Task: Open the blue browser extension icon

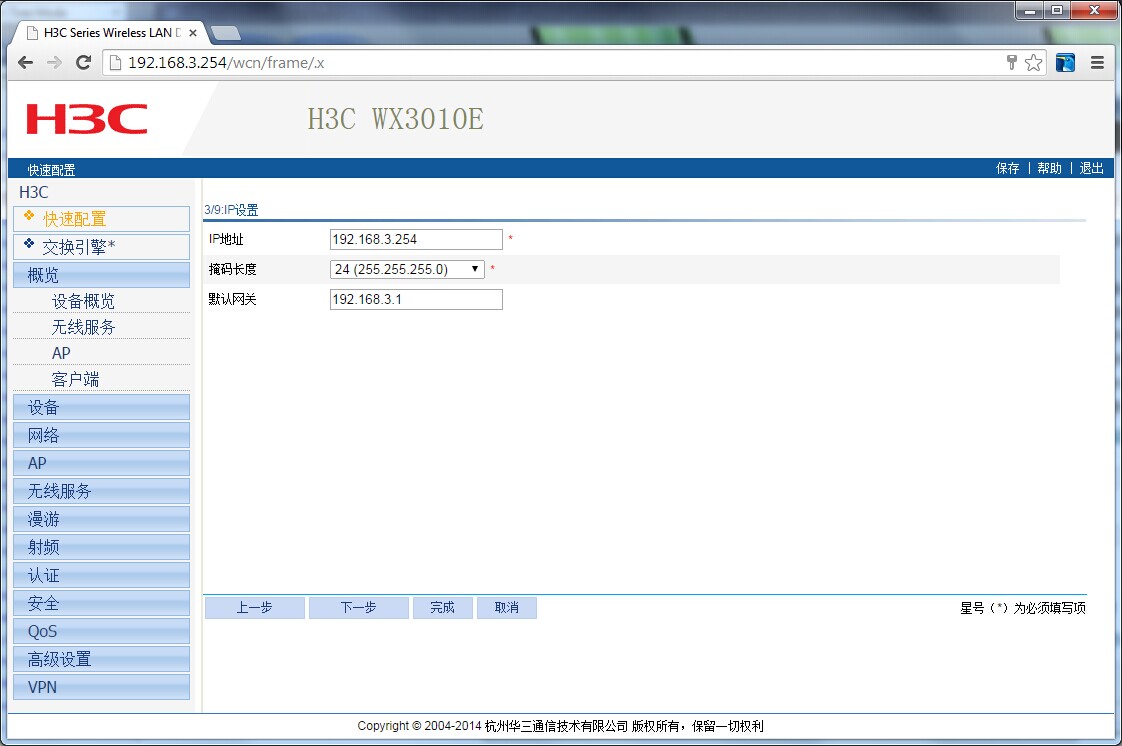Action: coord(1065,63)
